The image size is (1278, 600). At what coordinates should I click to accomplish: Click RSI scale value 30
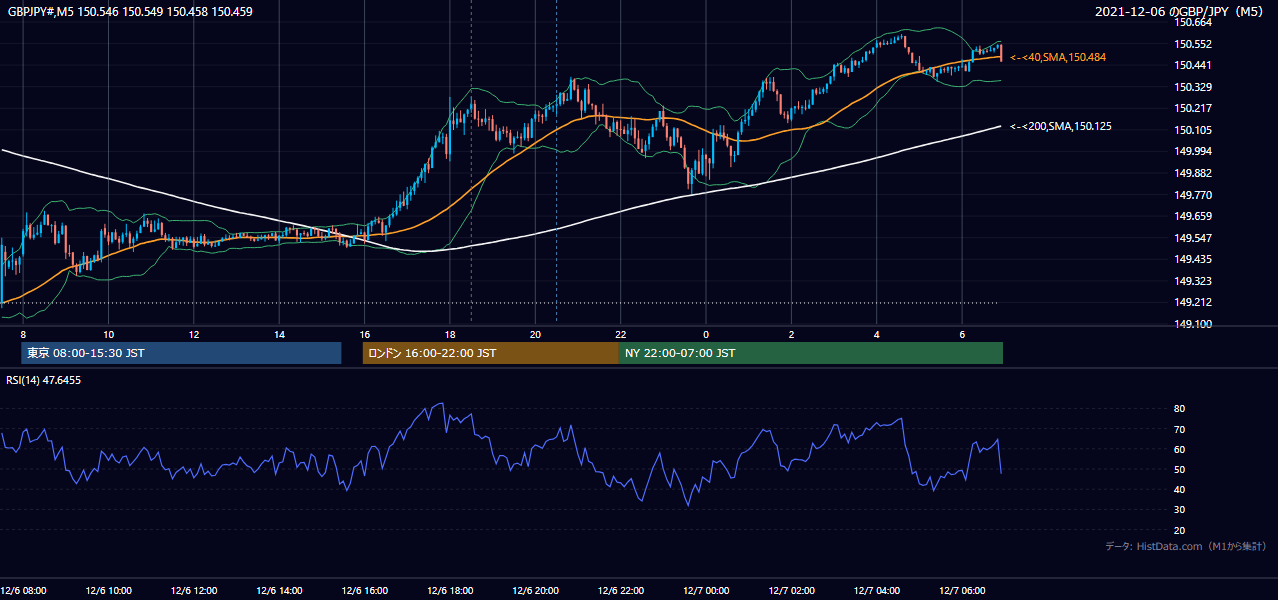click(x=1179, y=509)
